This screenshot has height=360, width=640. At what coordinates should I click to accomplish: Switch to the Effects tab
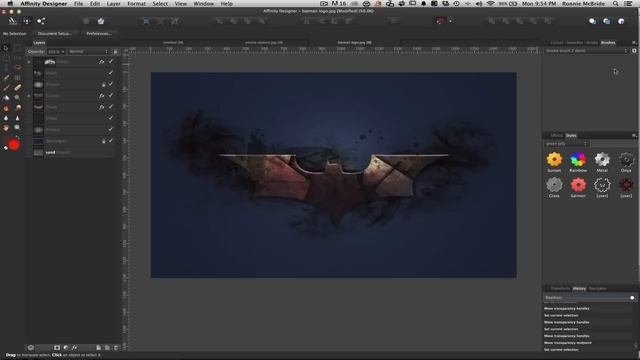click(556, 136)
